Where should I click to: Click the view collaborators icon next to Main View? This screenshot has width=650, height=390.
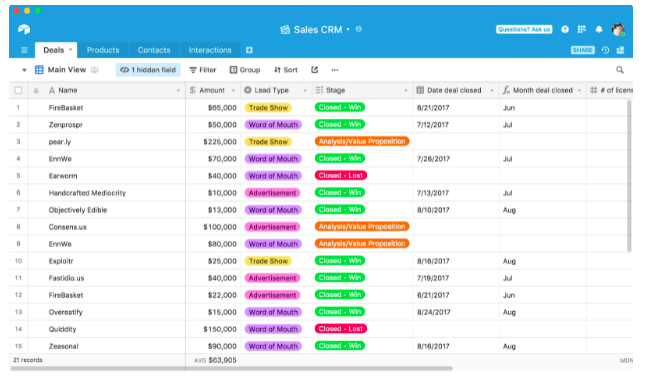pos(95,70)
